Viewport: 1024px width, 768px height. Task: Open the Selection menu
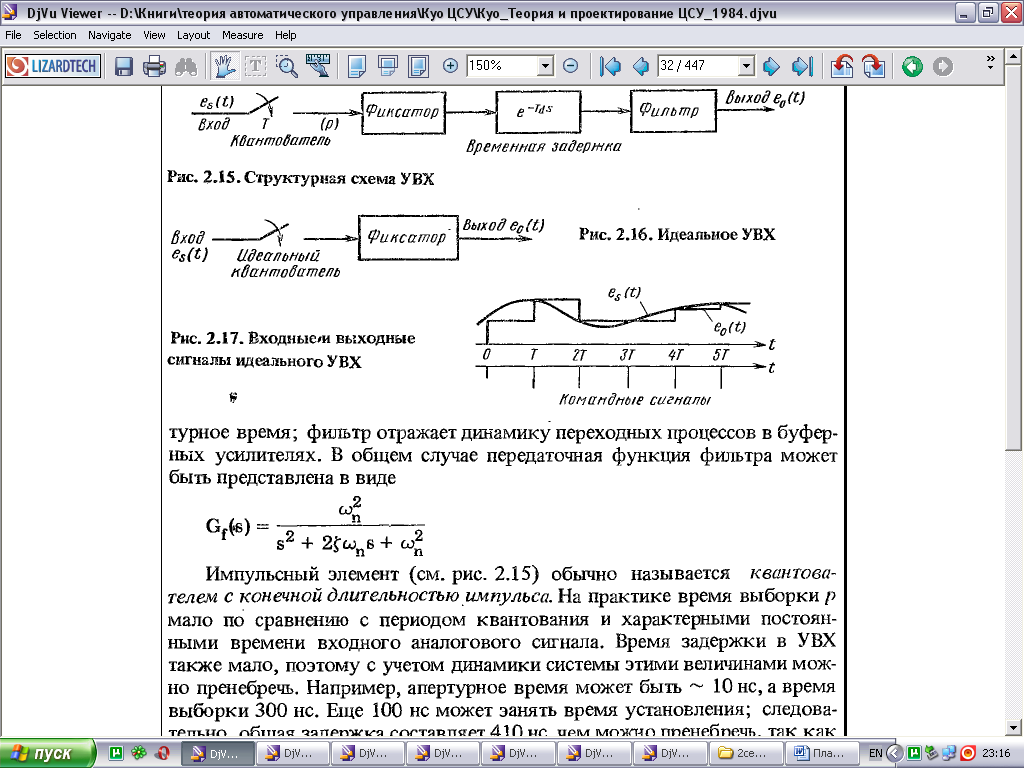click(x=55, y=35)
